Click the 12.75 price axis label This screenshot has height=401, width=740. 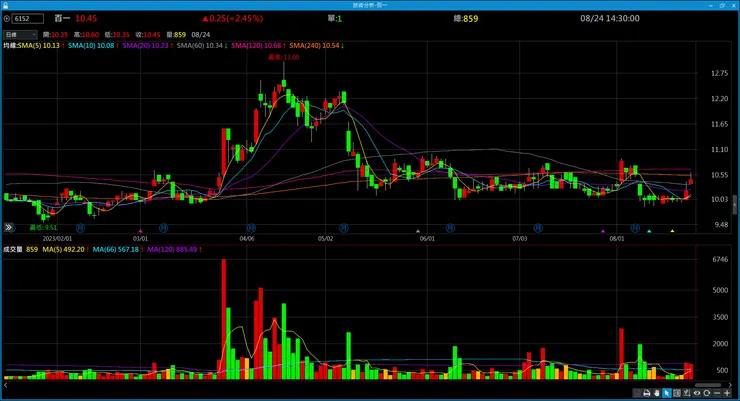tap(719, 73)
